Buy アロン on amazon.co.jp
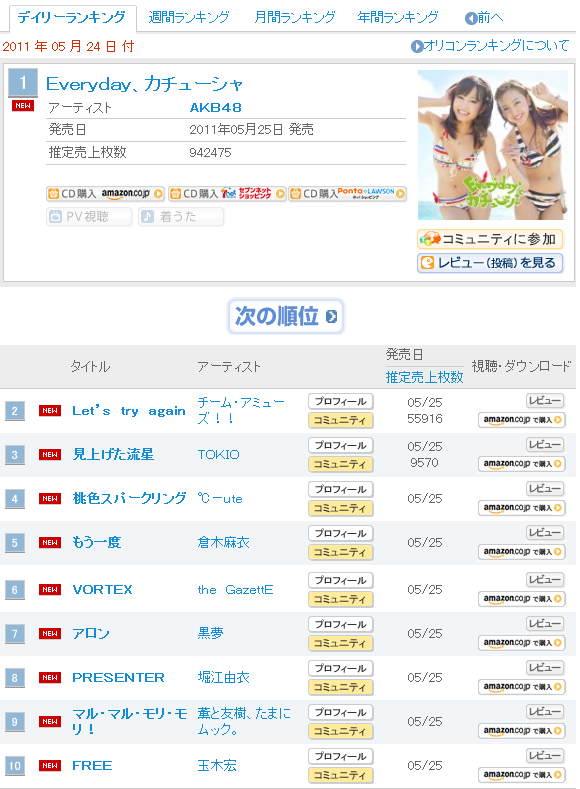The image size is (580, 789). pos(522,643)
